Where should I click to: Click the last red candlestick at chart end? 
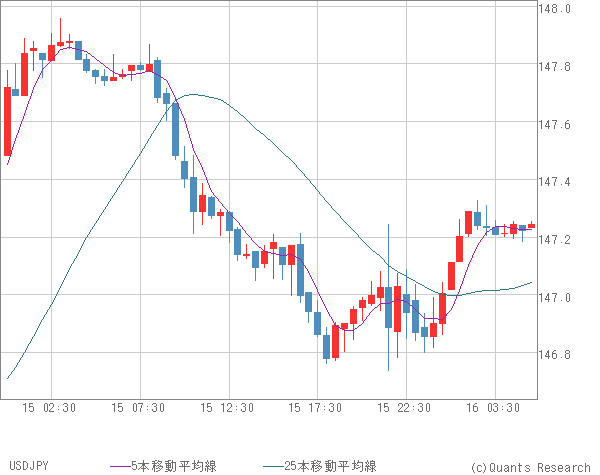point(532,226)
